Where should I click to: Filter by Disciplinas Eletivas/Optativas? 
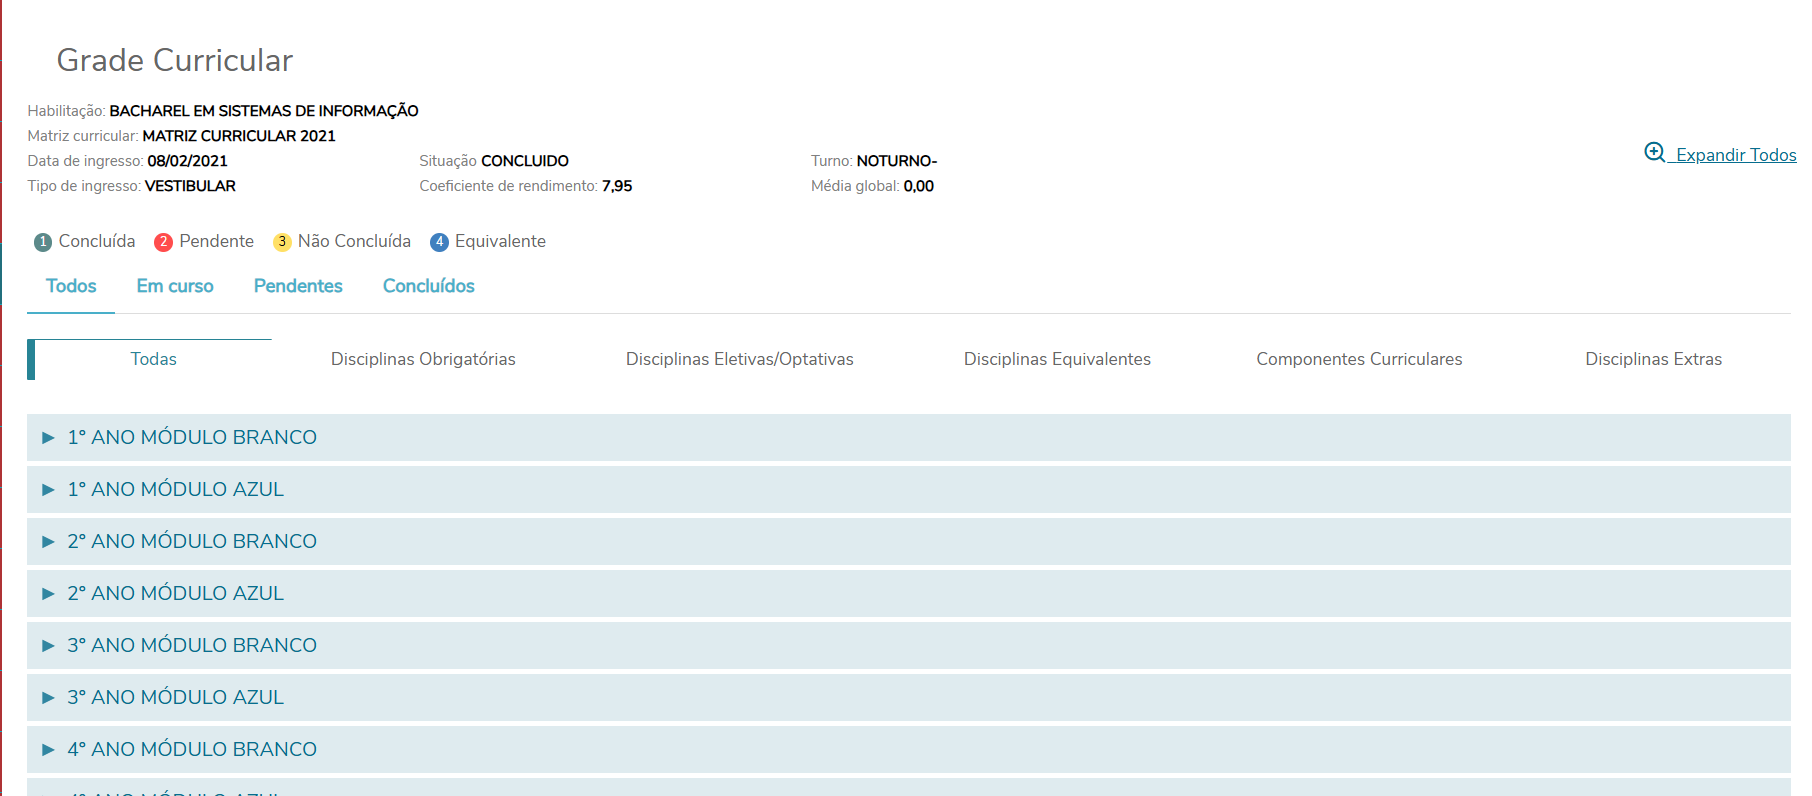(739, 359)
